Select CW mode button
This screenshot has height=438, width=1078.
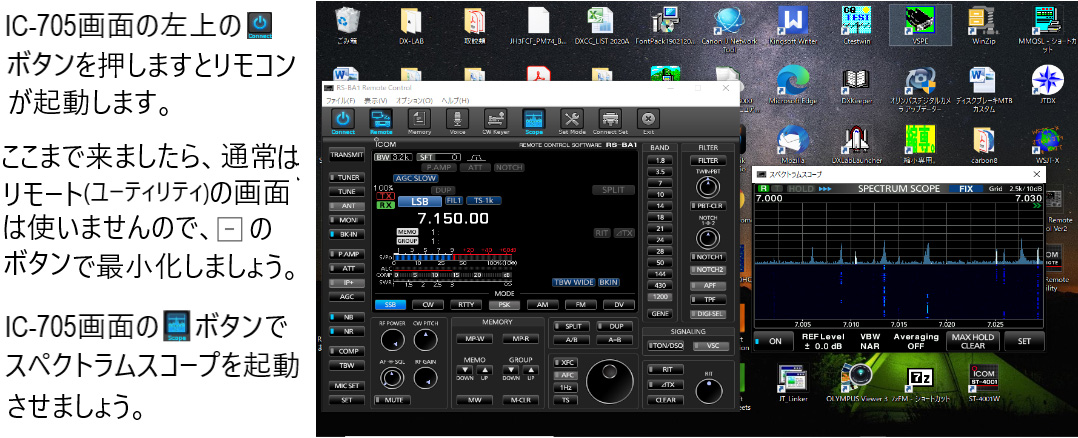[x=428, y=305]
